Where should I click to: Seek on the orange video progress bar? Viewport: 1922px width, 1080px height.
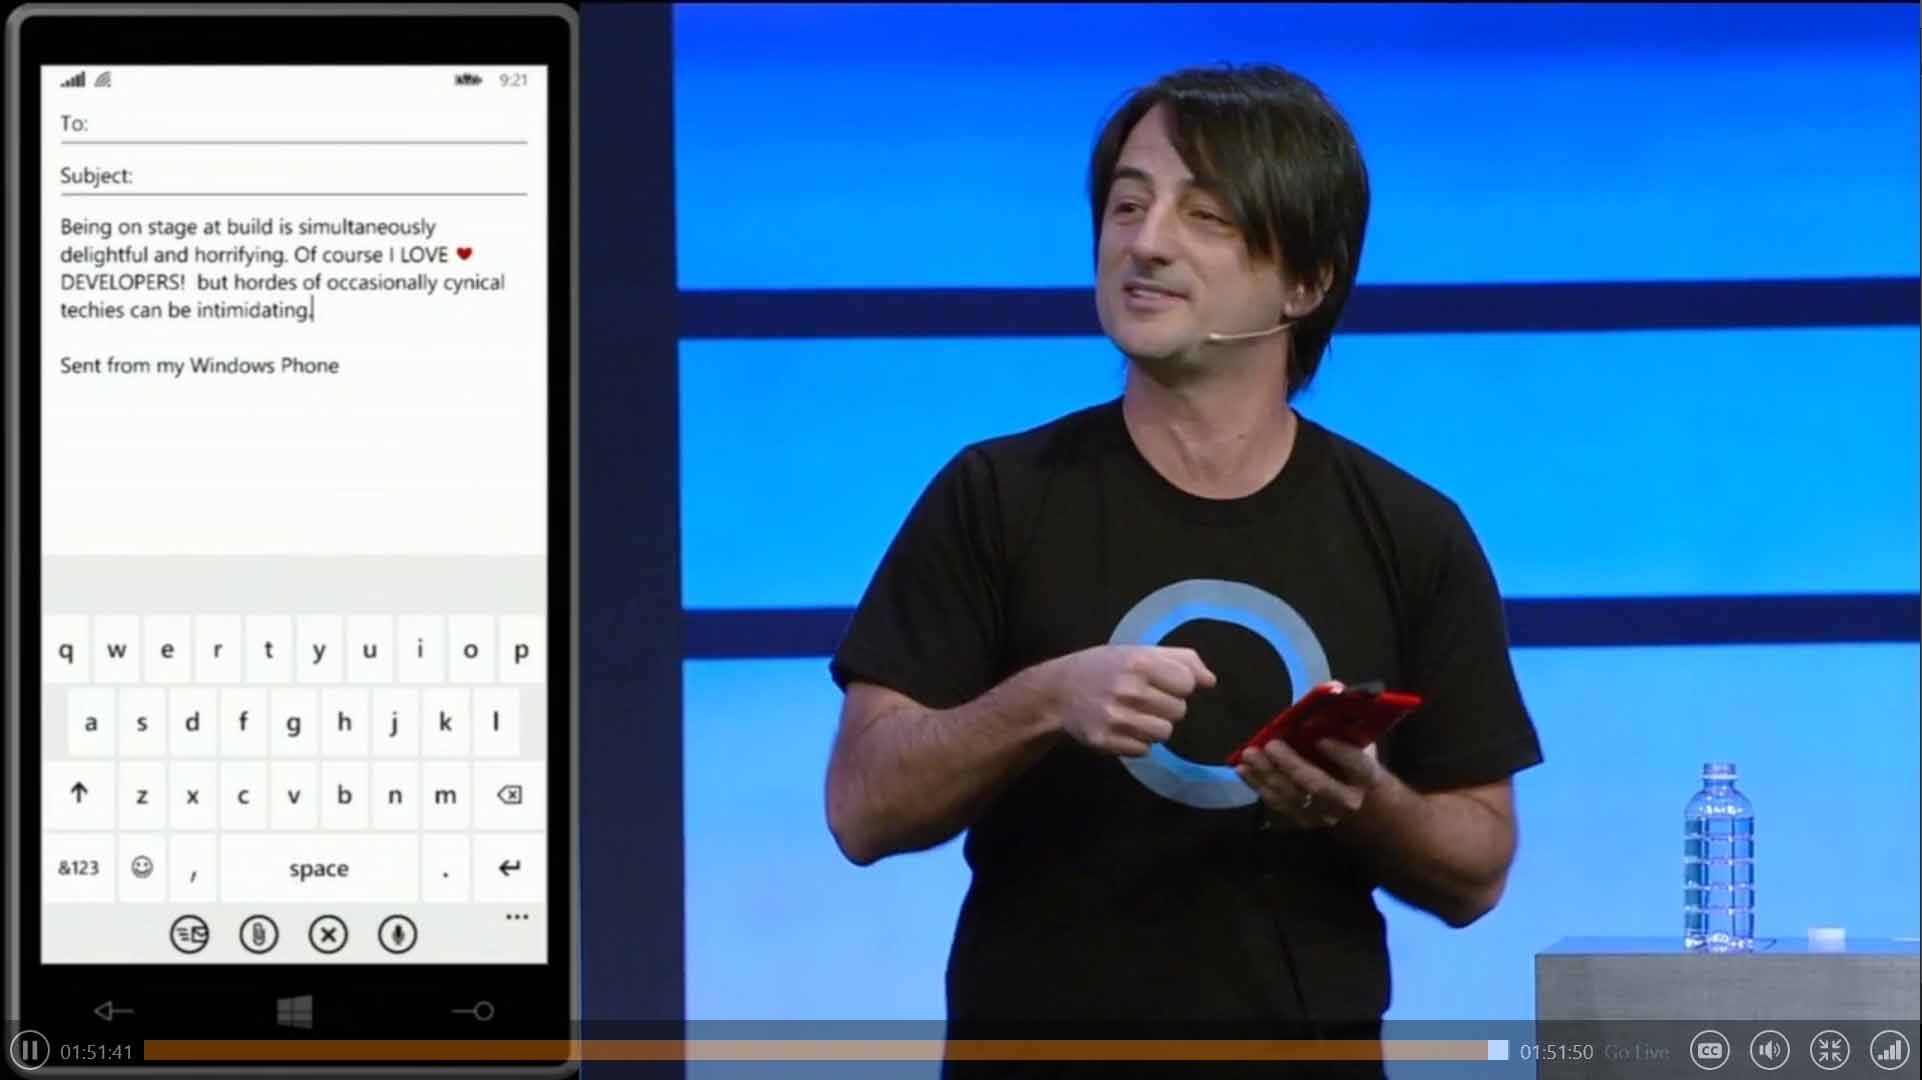pos(825,1050)
